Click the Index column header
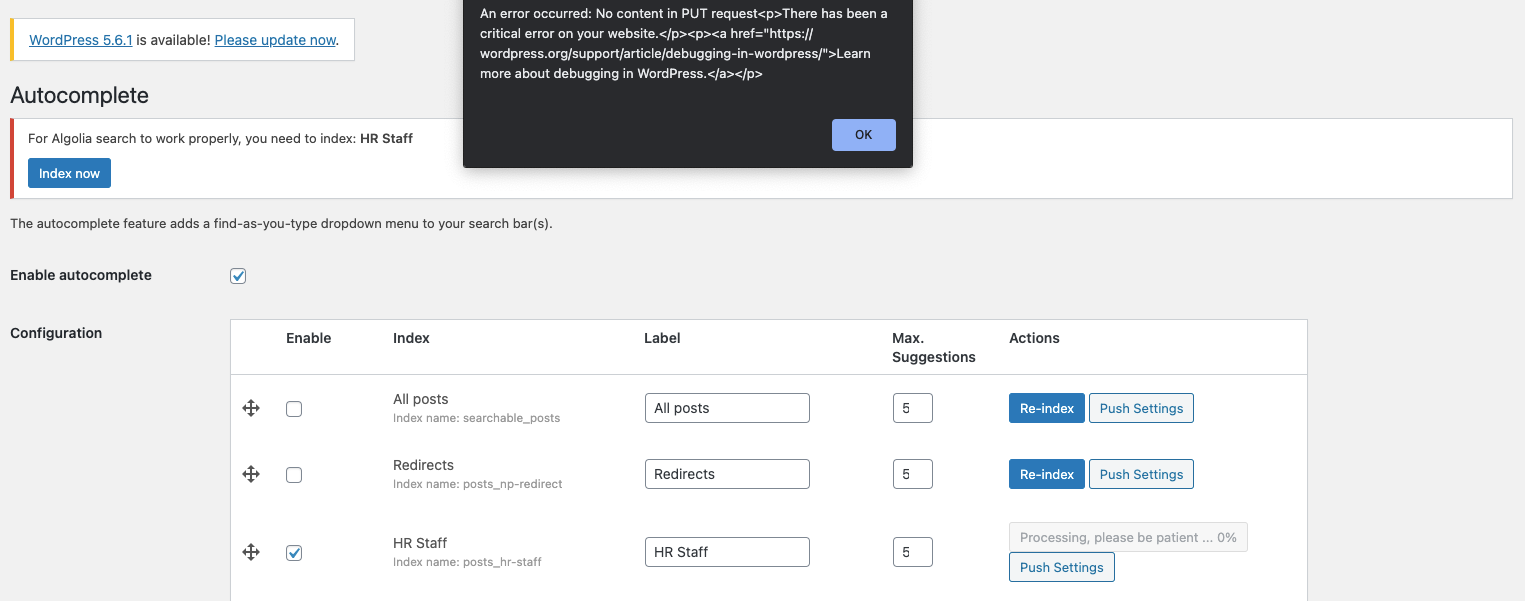This screenshot has width=1525, height=601. click(411, 338)
